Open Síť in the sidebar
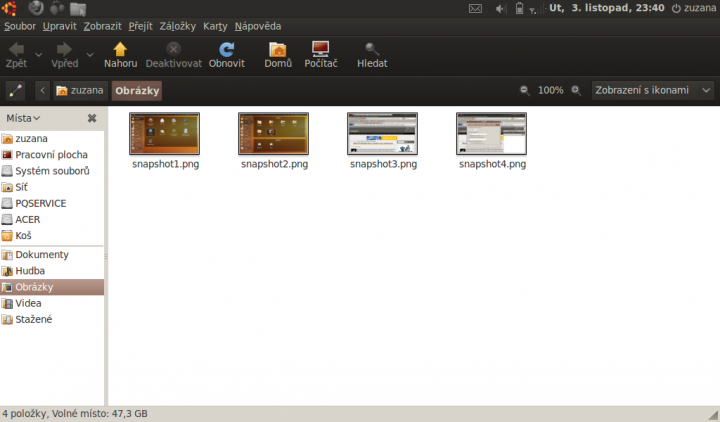 pos(52,187)
